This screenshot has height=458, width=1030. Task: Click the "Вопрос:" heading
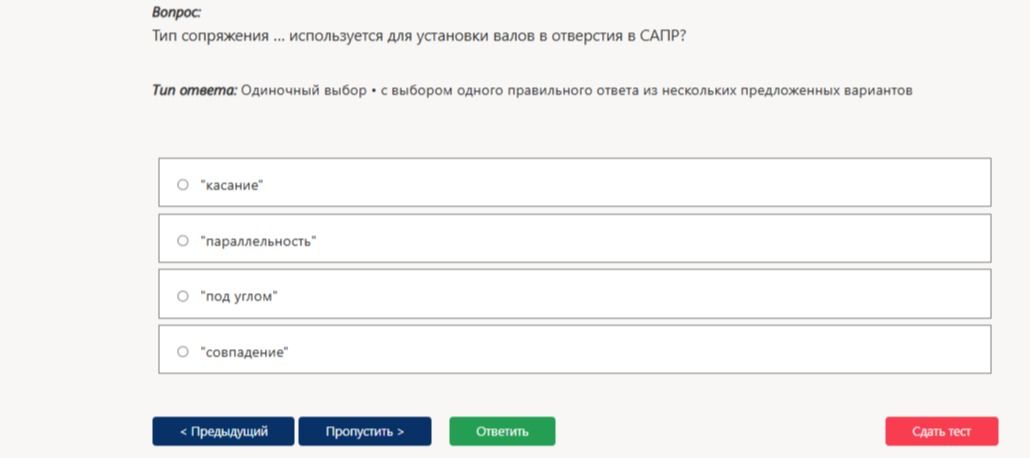pos(177,12)
